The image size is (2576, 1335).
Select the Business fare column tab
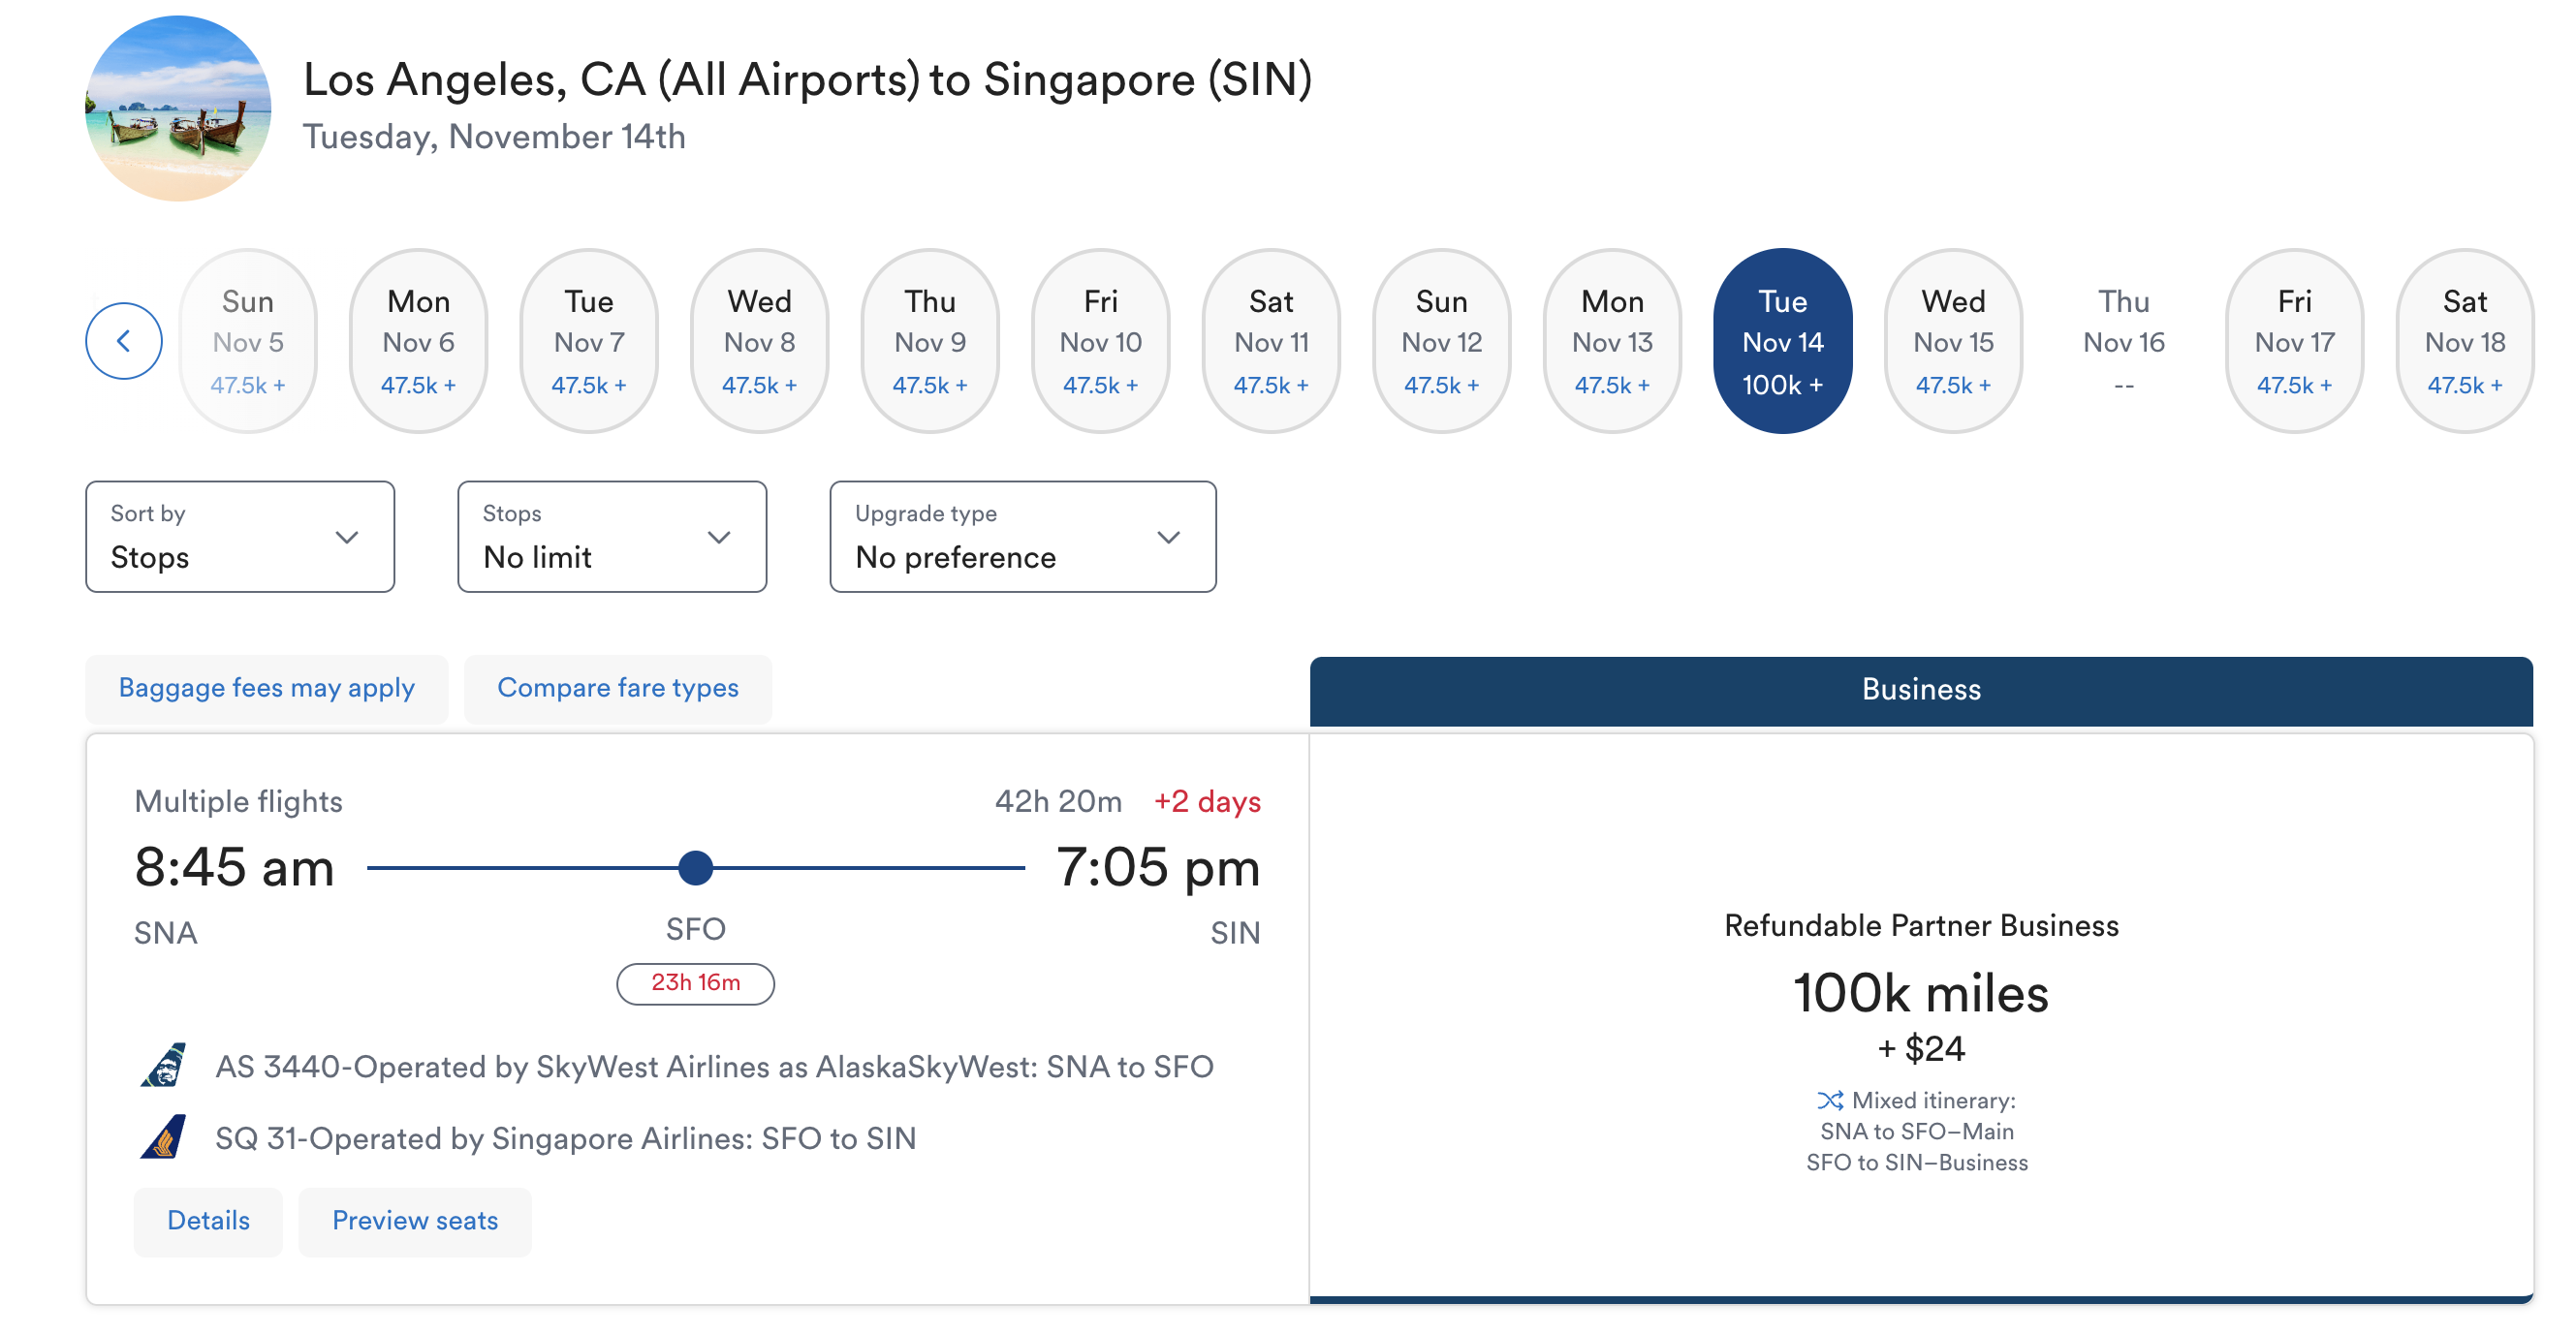point(1920,690)
